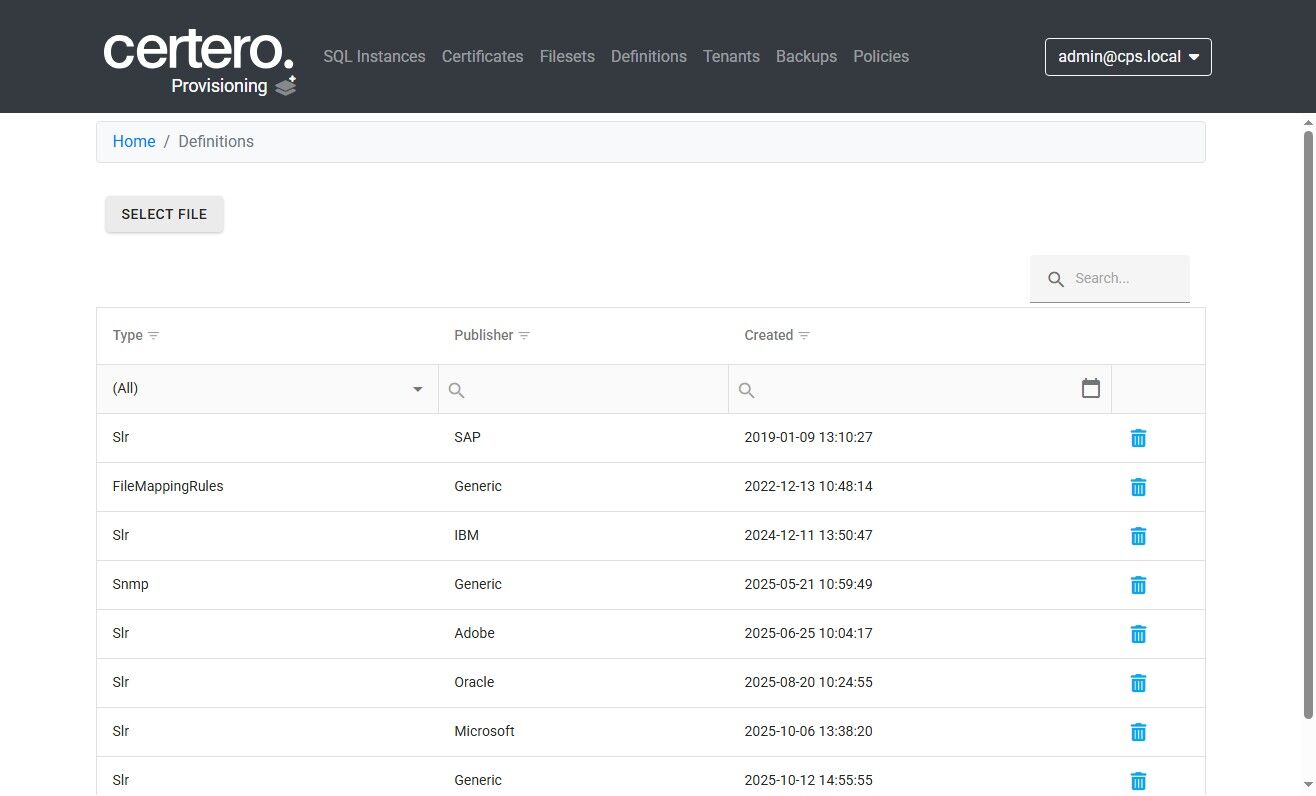This screenshot has width=1316, height=796.
Task: Click the Search input field
Action: click(x=1125, y=279)
